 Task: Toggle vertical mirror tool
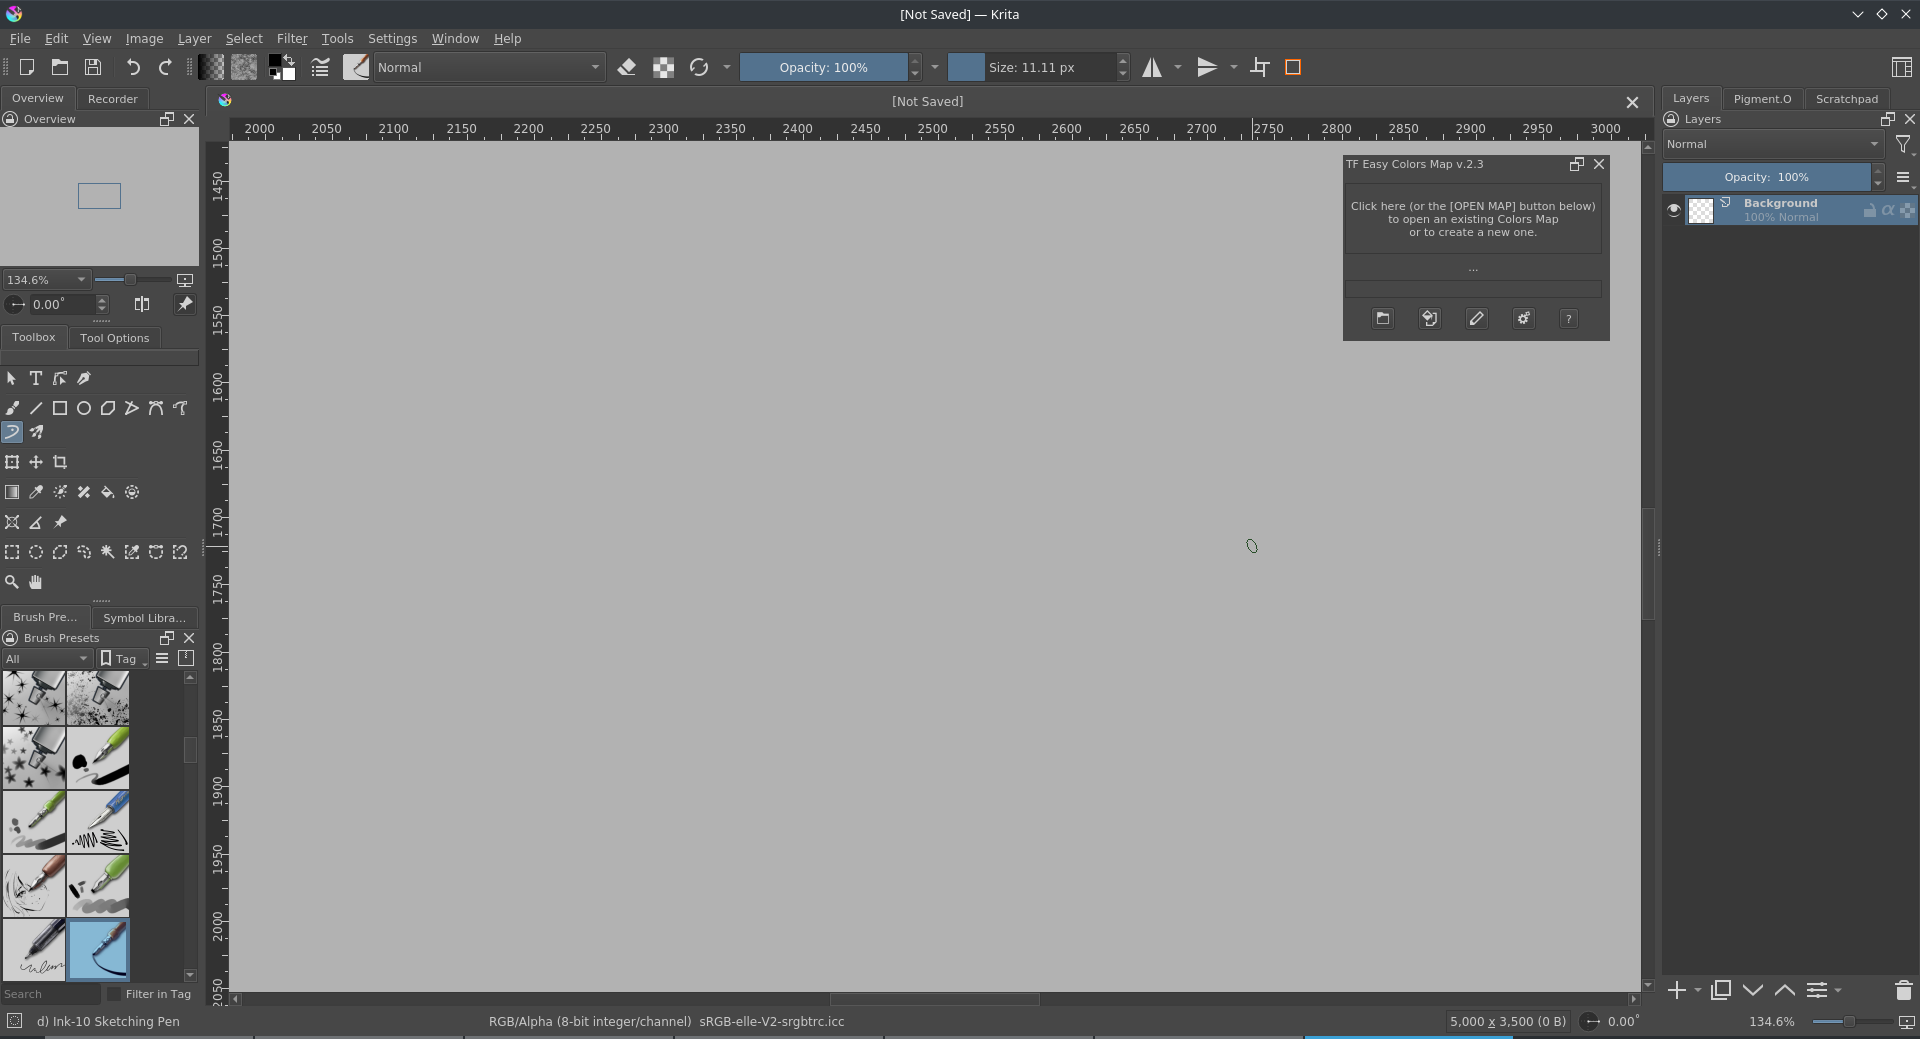coord(1207,67)
